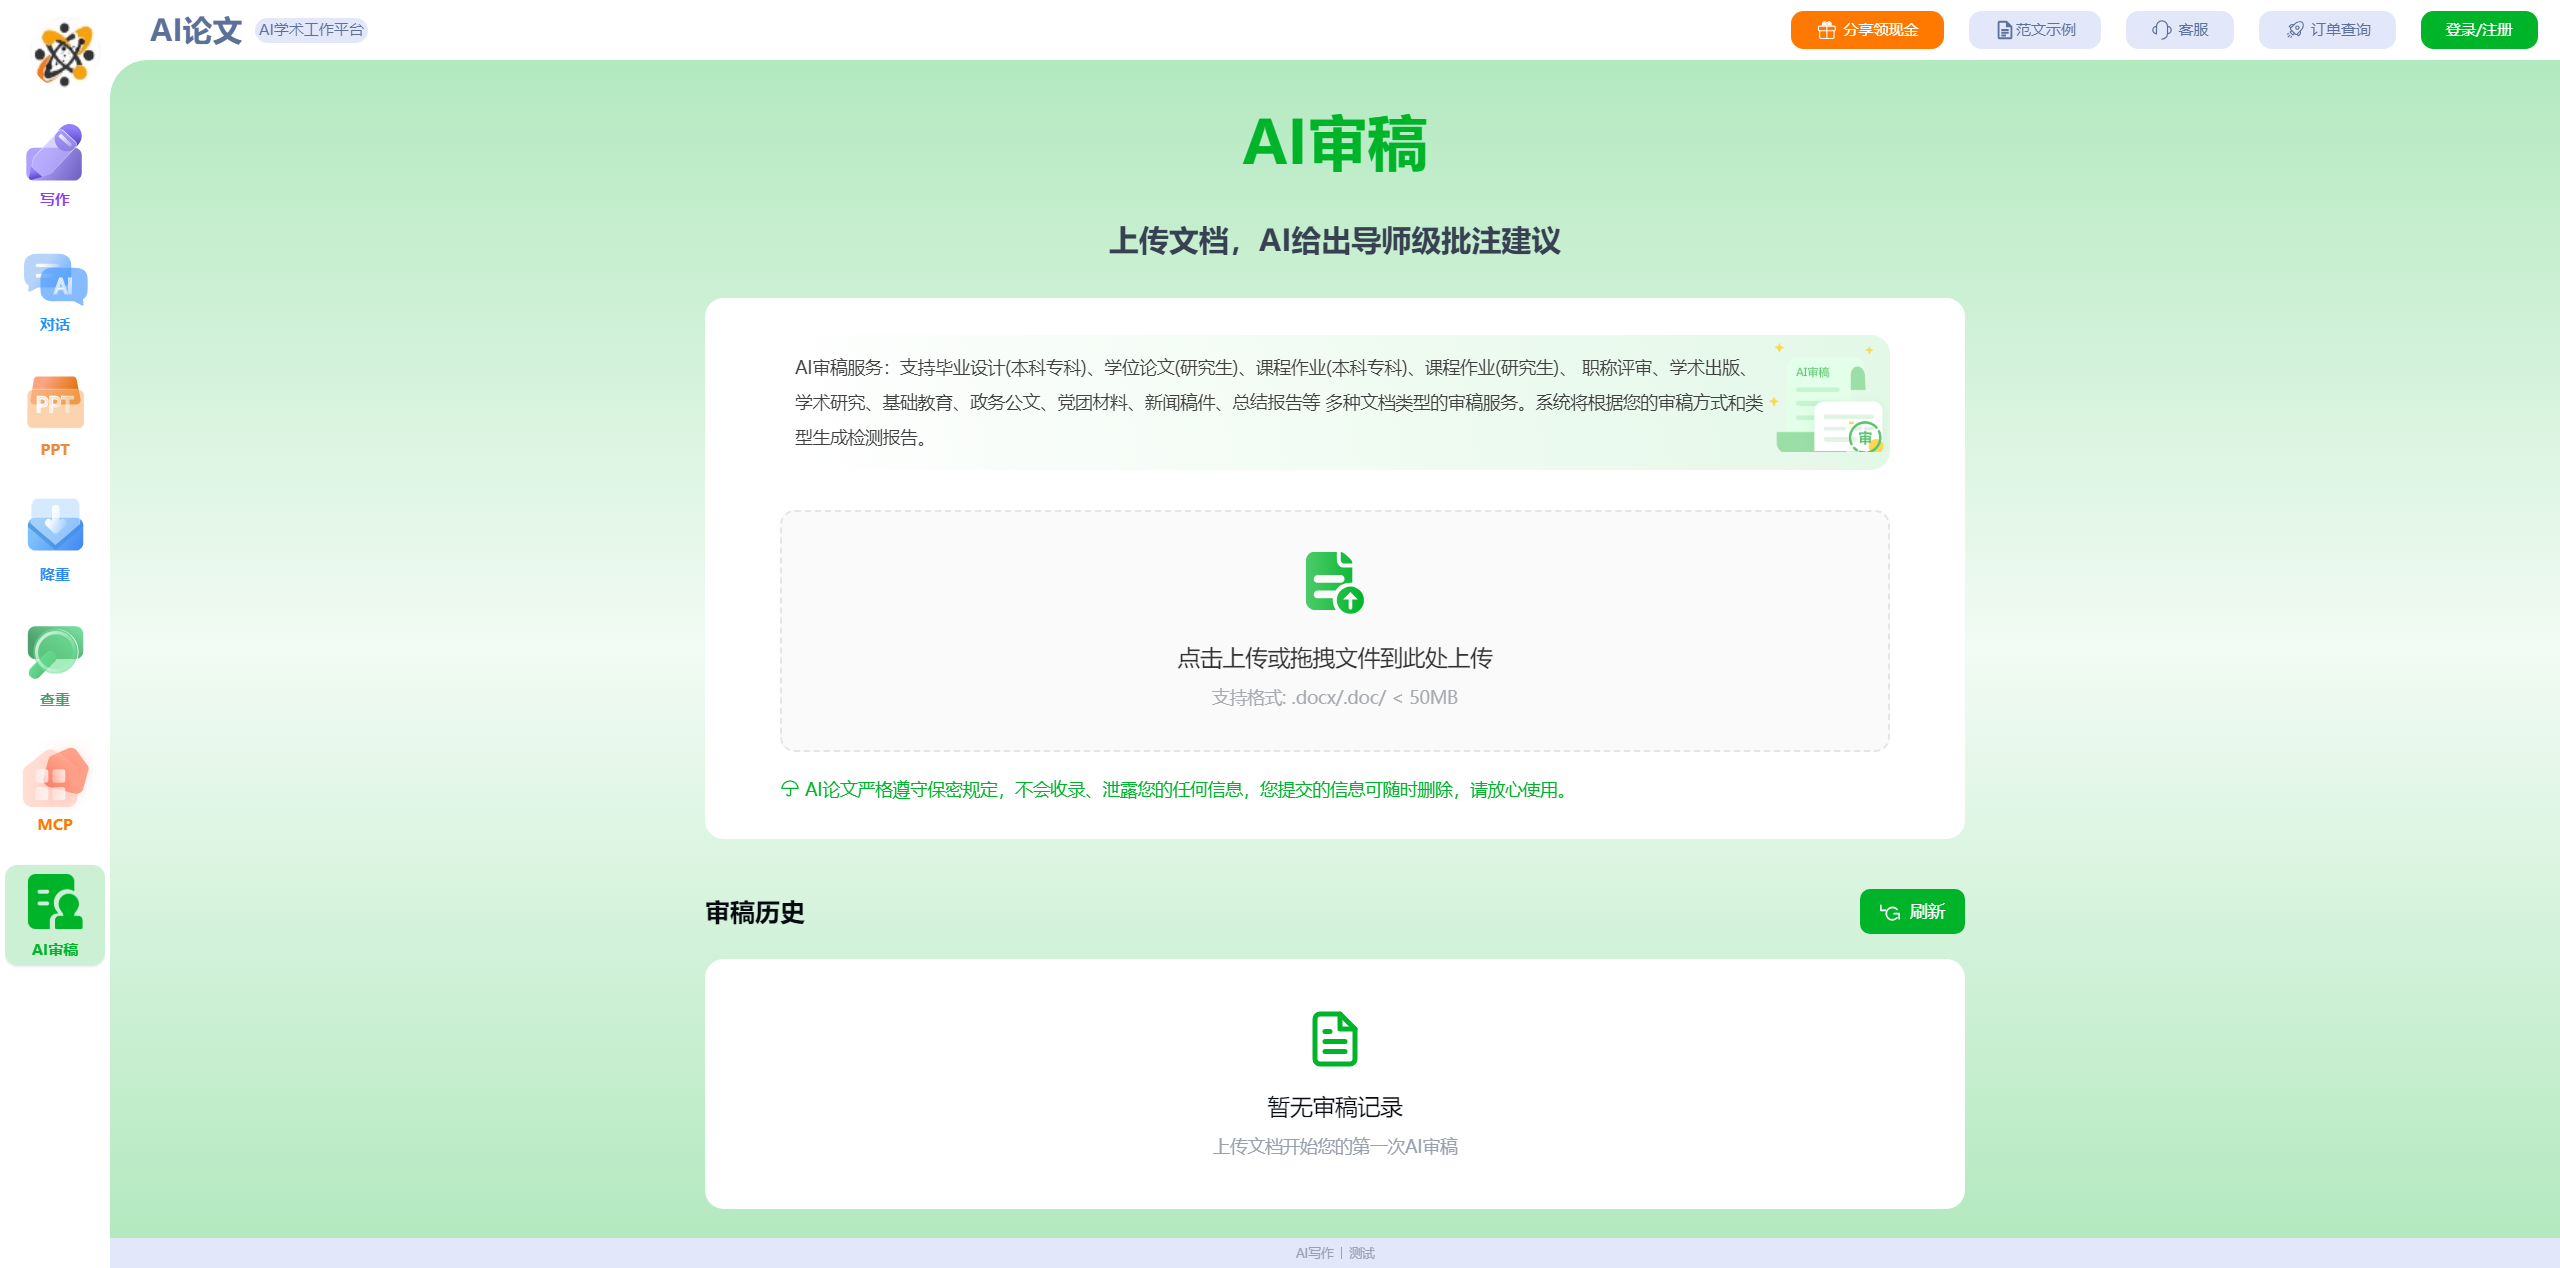Click the green file upload icon
This screenshot has height=1268, width=2560.
(x=1334, y=582)
